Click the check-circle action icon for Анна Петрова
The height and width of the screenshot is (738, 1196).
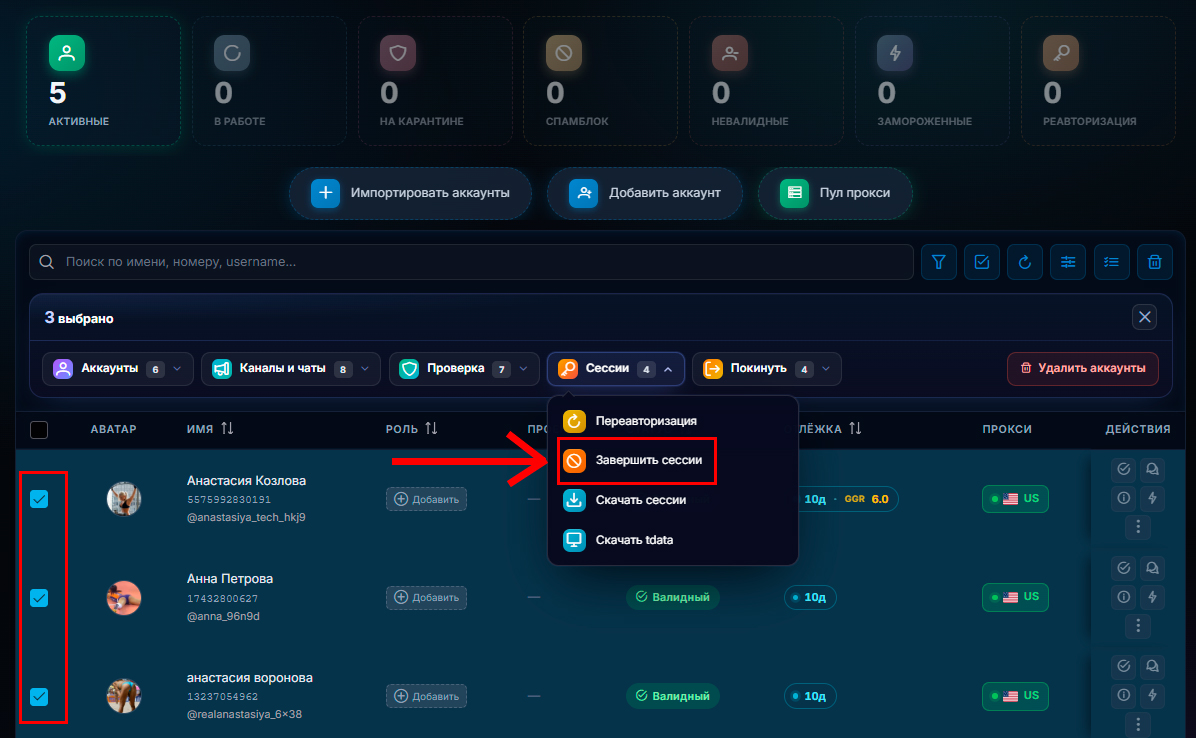click(x=1124, y=567)
